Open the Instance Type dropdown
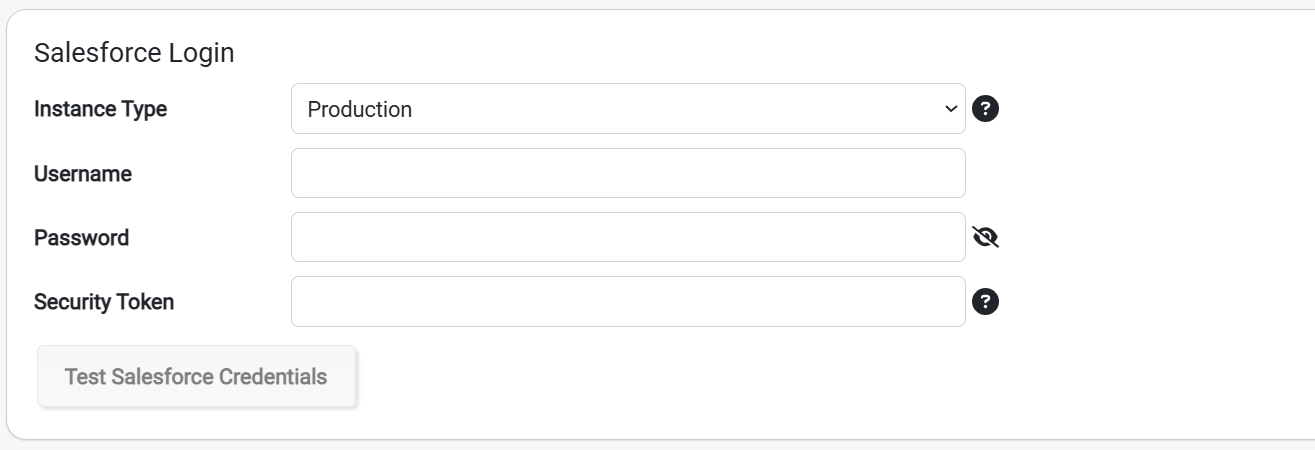The width and height of the screenshot is (1315, 450). [628, 109]
